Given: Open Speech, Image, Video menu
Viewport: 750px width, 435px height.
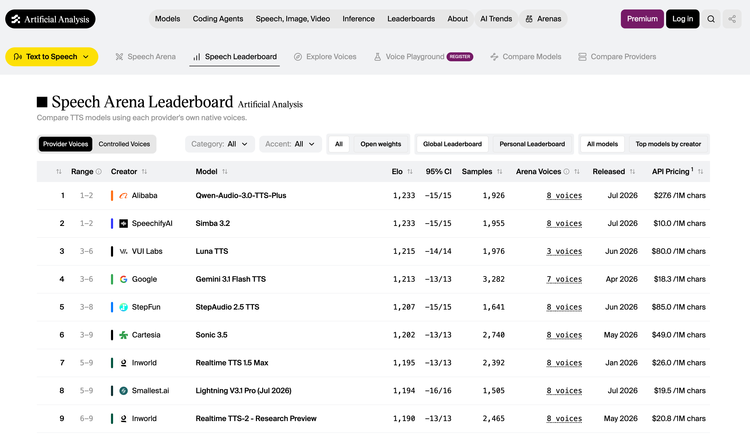Looking at the screenshot, I should (x=293, y=19).
